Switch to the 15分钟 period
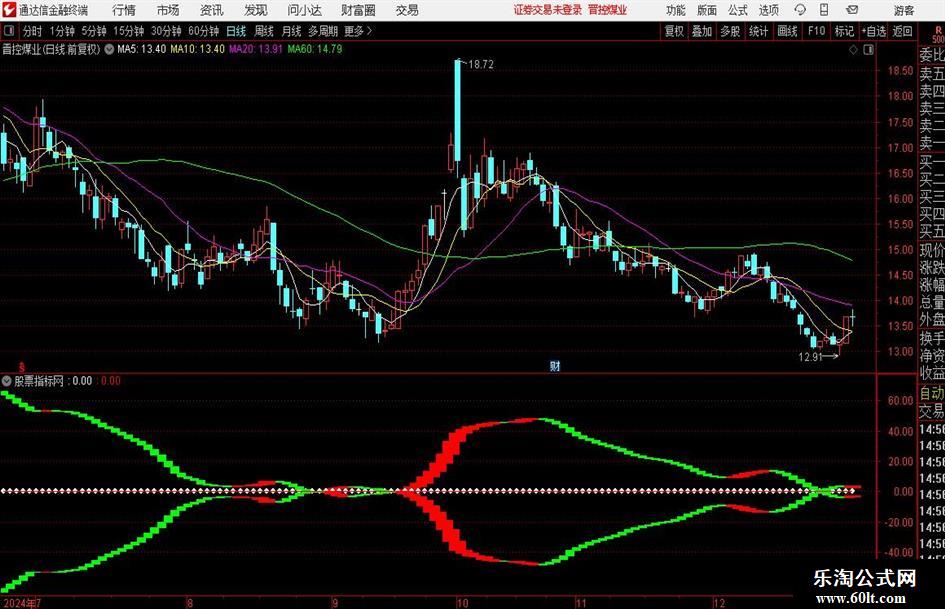The image size is (945, 609). click(x=128, y=31)
